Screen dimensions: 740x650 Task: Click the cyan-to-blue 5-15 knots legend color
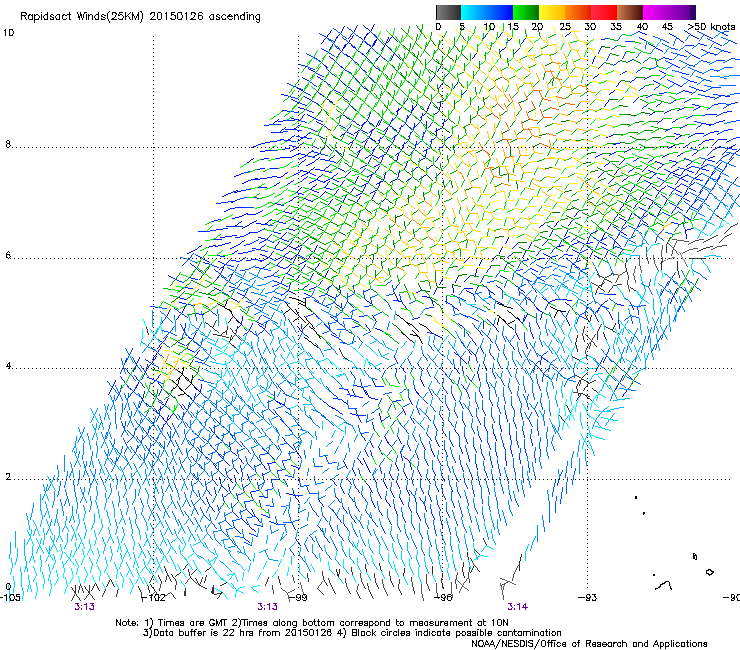tap(487, 12)
